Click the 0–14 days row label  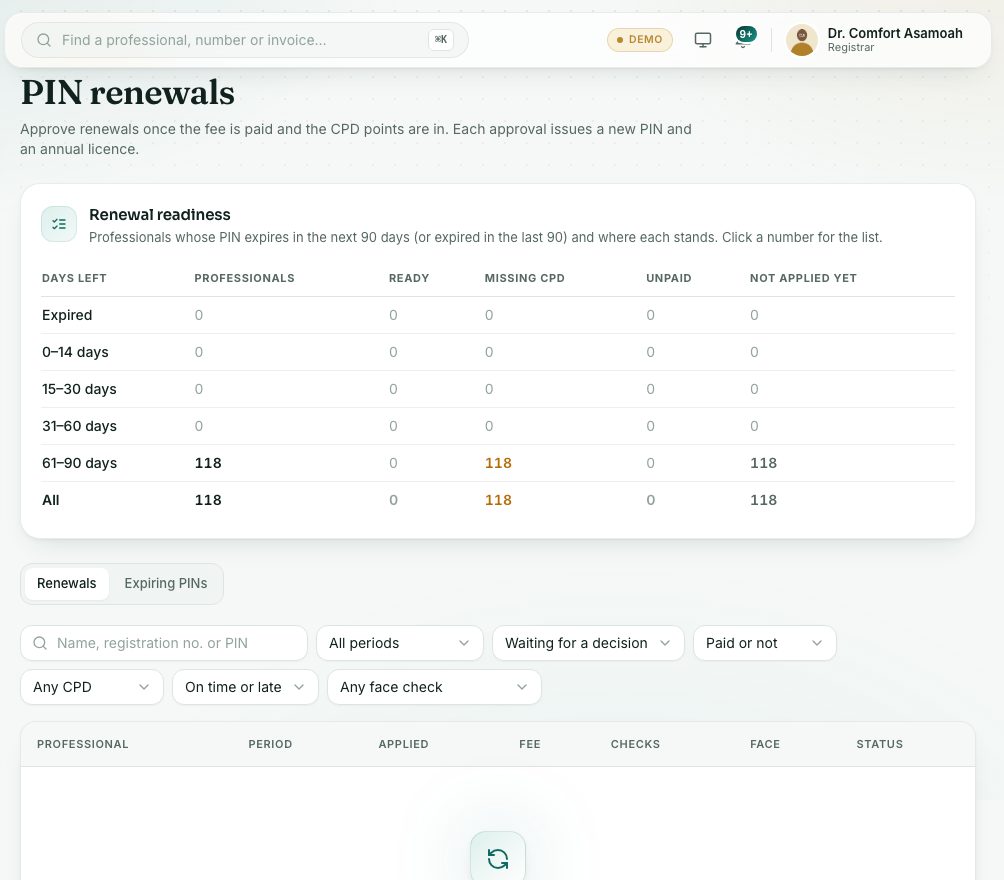point(75,352)
